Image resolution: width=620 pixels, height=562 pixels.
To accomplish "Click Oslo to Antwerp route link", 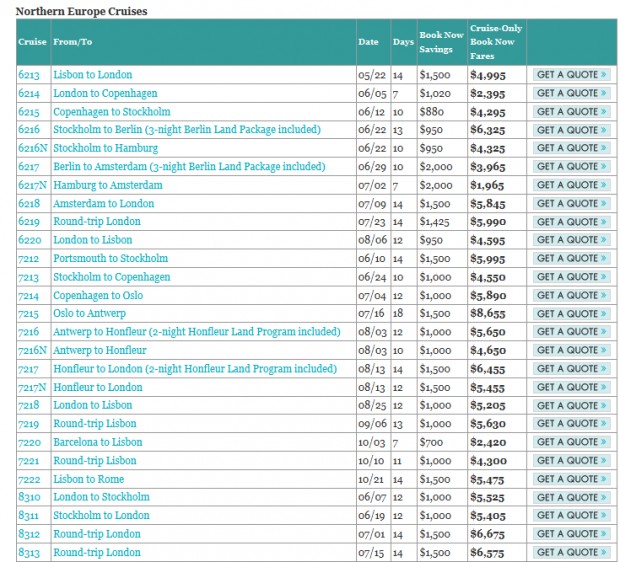I will 90,313.
